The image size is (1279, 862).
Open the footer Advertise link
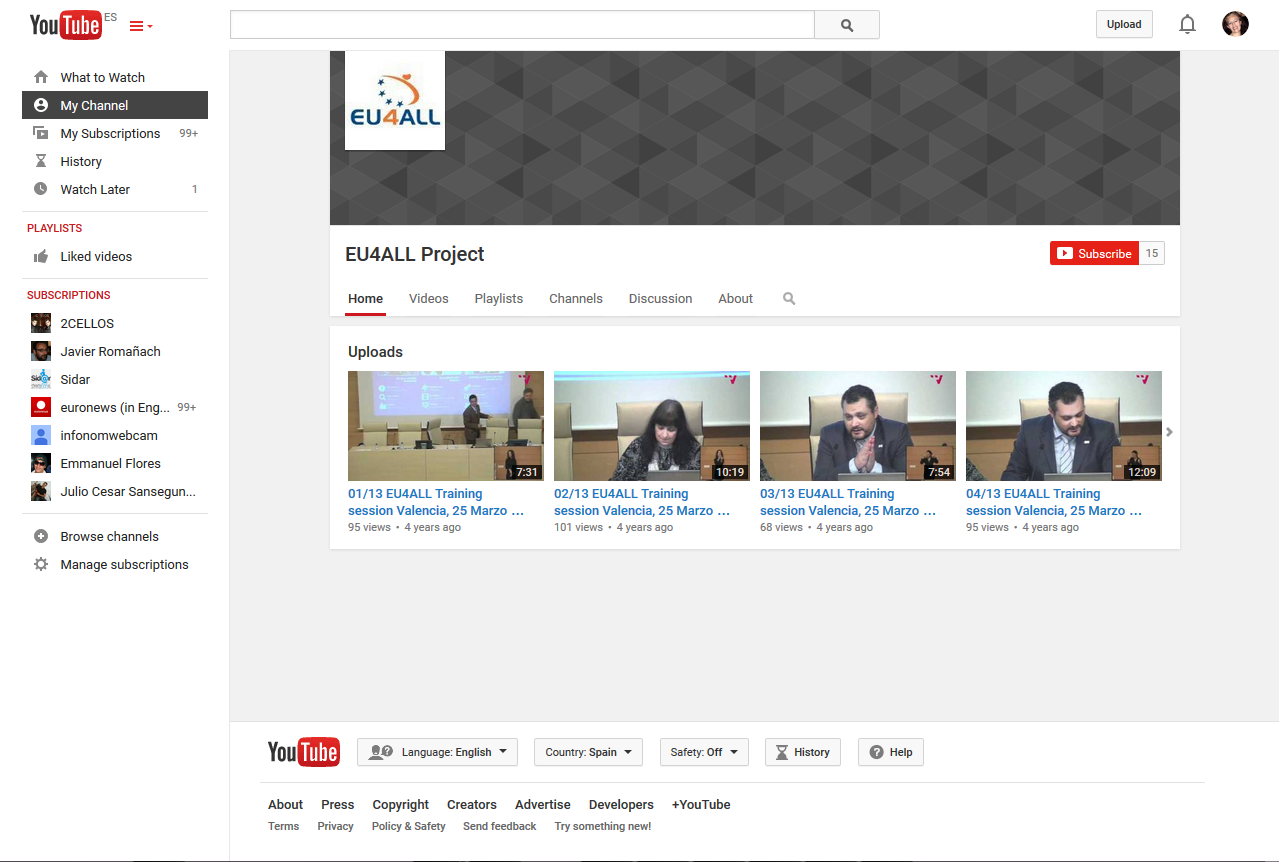543,804
